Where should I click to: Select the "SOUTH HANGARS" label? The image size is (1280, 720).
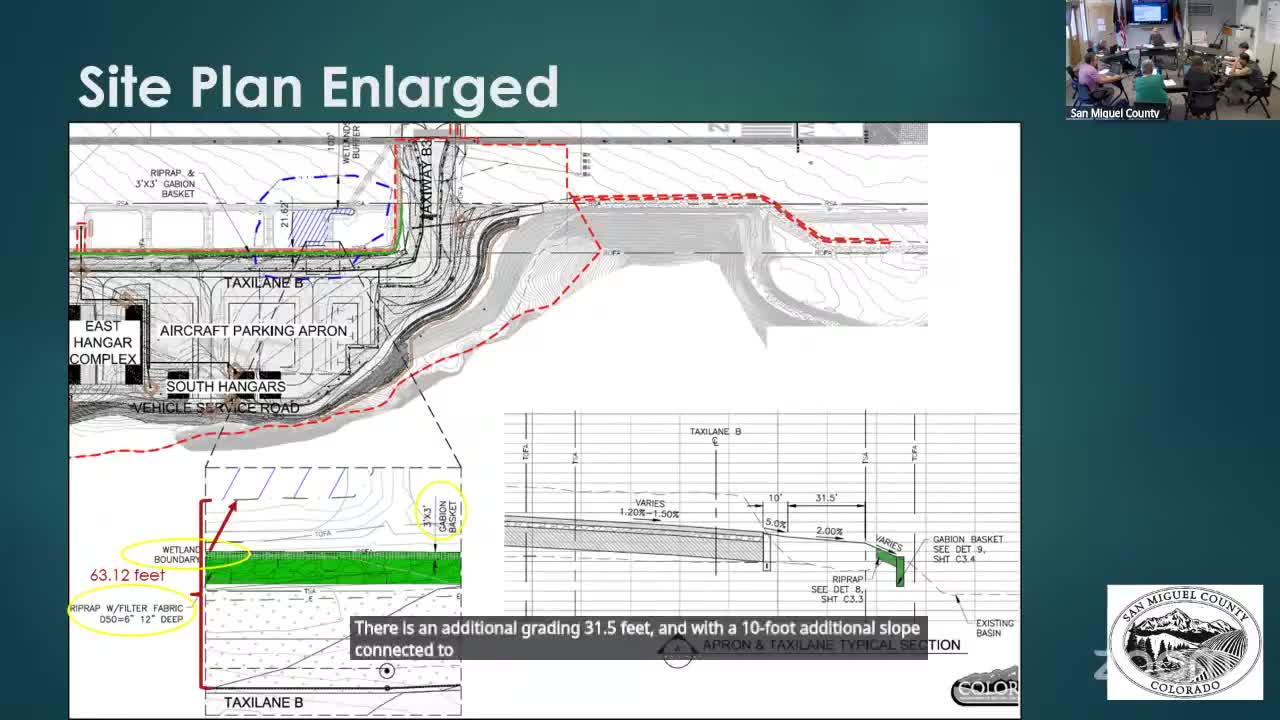click(226, 386)
